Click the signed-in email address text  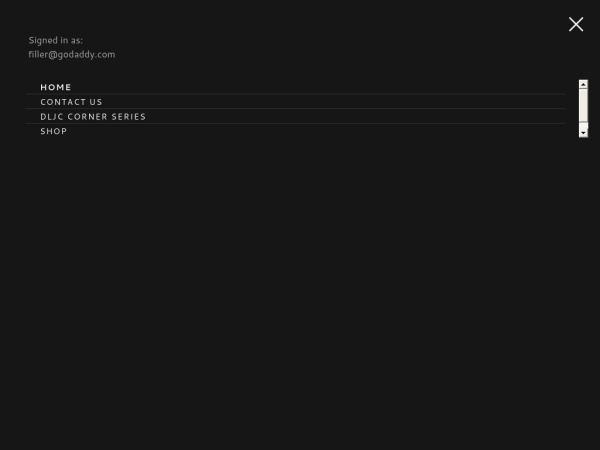click(x=72, y=54)
